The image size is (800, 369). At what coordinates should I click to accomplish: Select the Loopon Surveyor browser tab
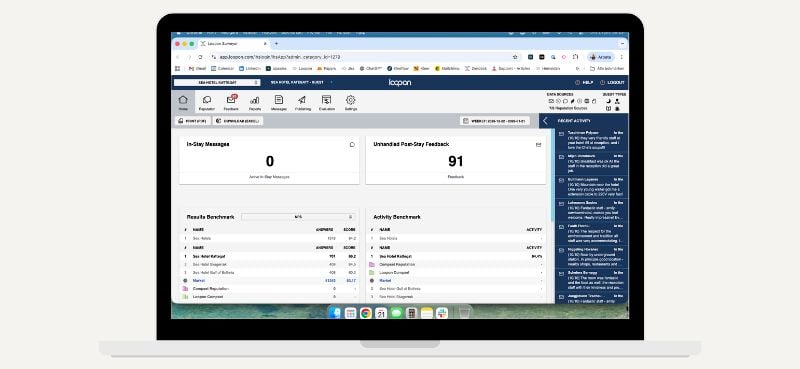[232, 44]
